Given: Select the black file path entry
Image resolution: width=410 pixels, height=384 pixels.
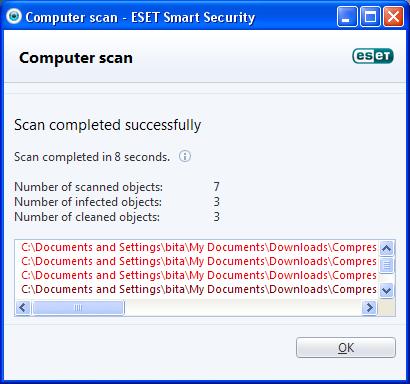Looking at the screenshot, I should [199, 289].
